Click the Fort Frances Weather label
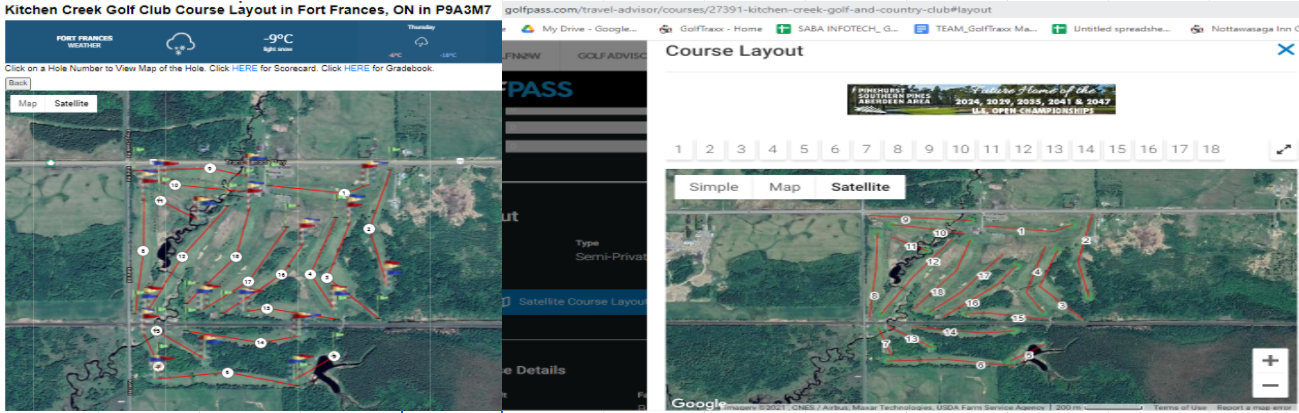The width and height of the screenshot is (1299, 413). (x=84, y=41)
